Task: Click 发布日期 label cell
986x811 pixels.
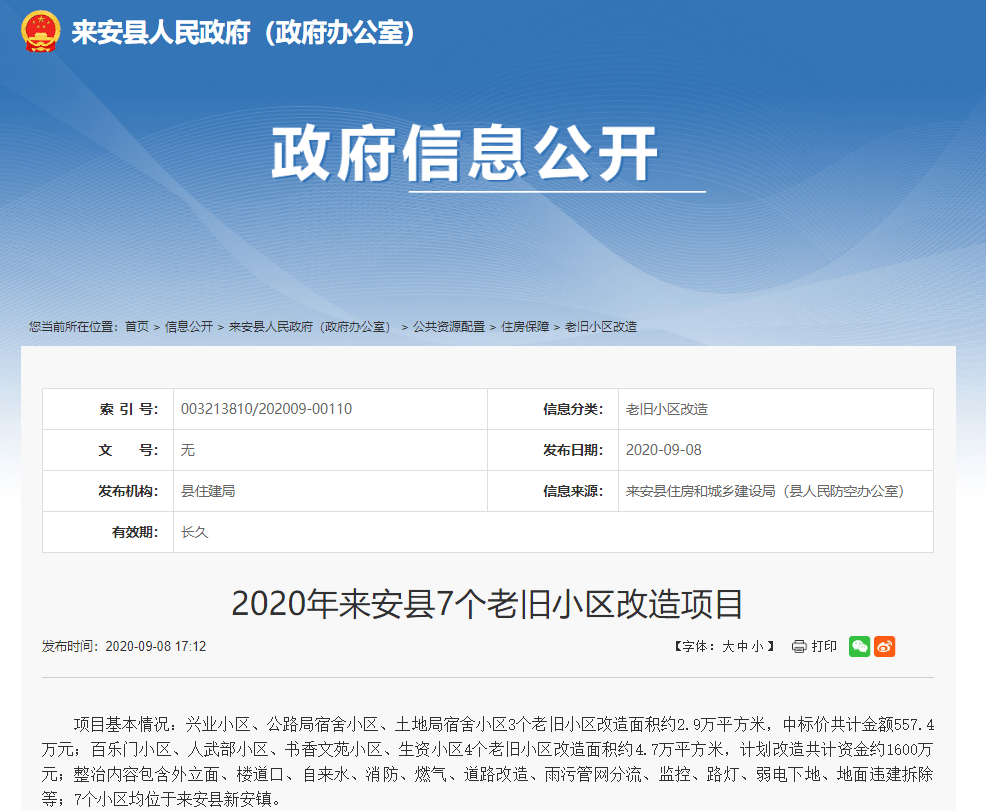Action: point(553,450)
